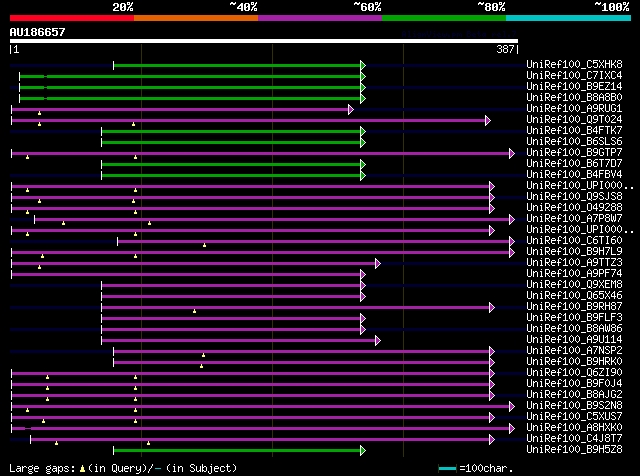Select the UniRef100_Q9T024 label
Screen dimensions: 640x476
(x=574, y=119)
